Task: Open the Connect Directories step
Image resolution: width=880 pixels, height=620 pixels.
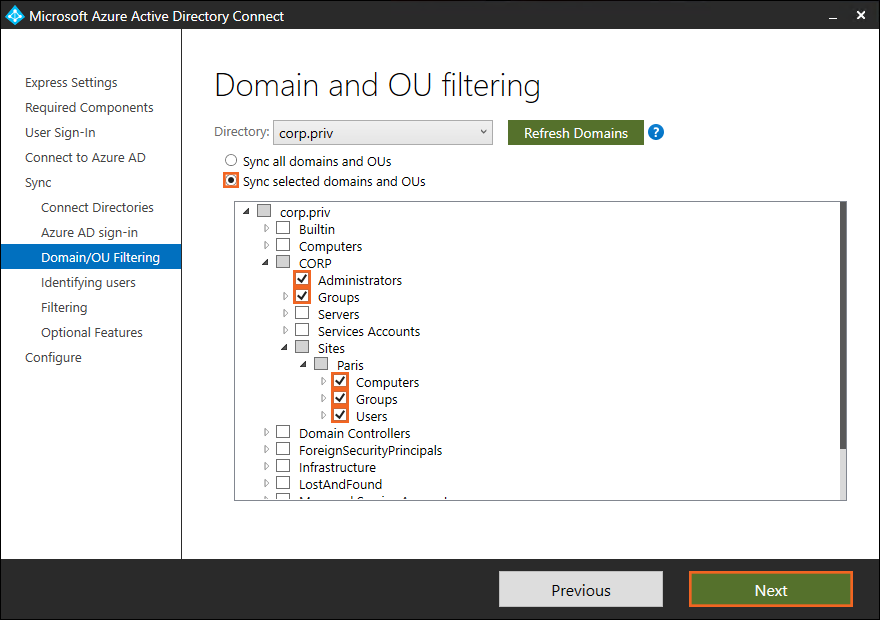Action: point(97,207)
